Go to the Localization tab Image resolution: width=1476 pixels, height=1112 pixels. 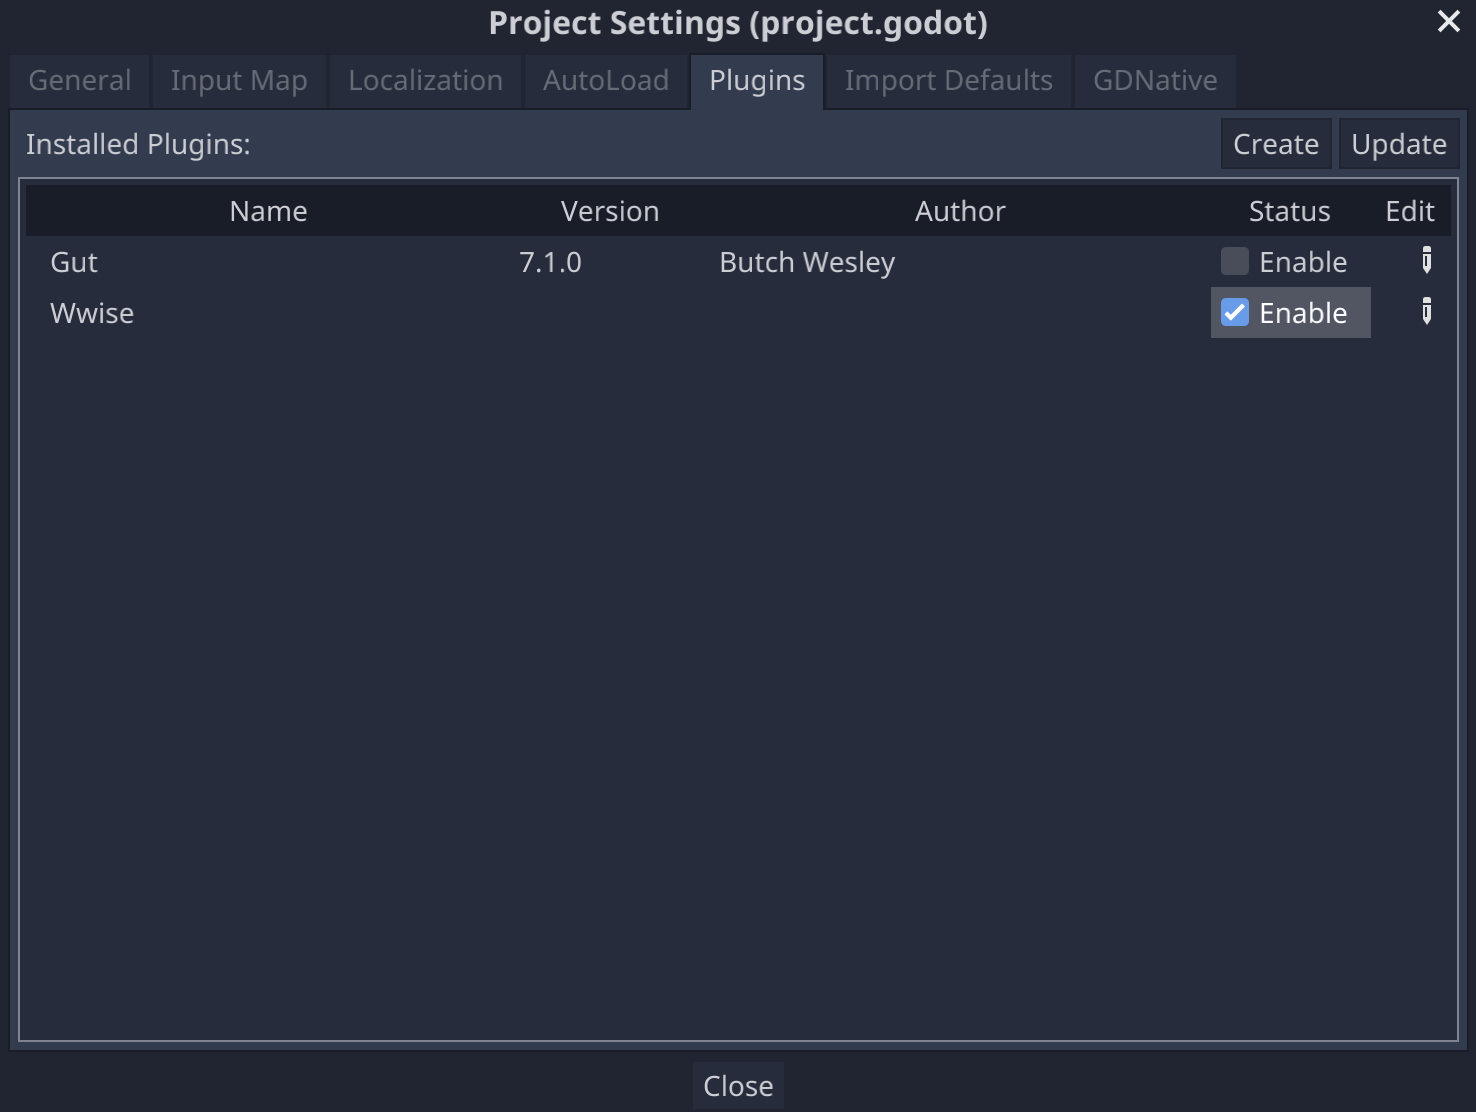[425, 81]
